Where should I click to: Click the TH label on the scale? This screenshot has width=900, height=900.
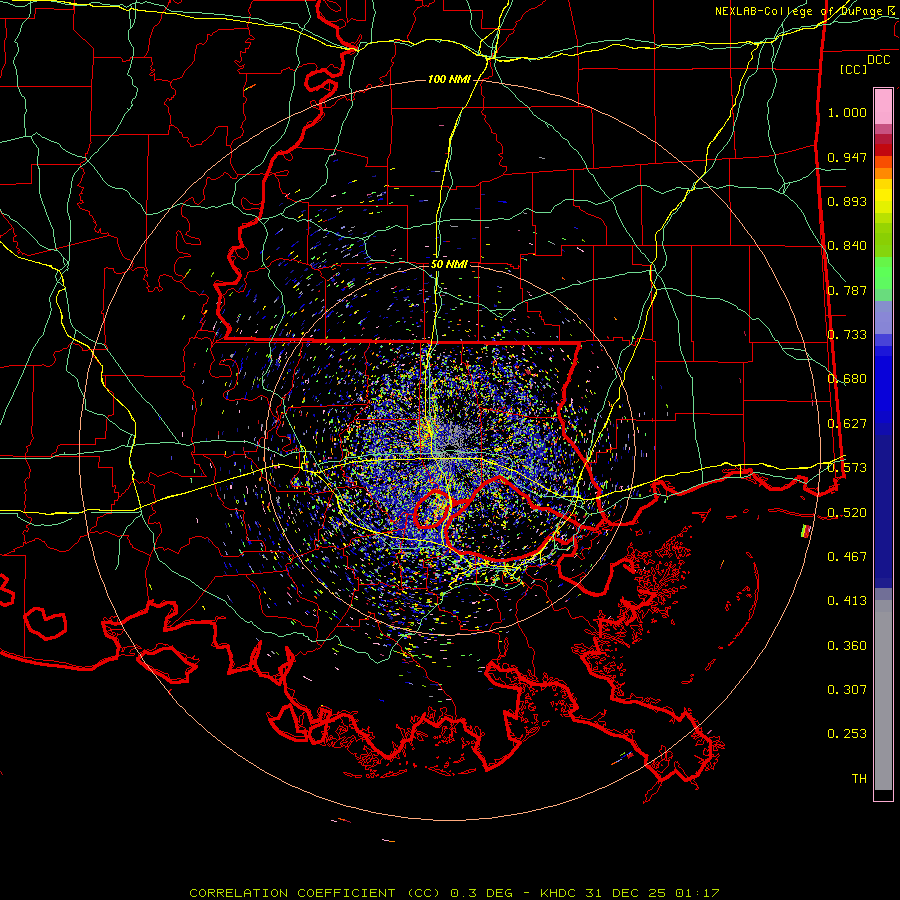click(859, 779)
